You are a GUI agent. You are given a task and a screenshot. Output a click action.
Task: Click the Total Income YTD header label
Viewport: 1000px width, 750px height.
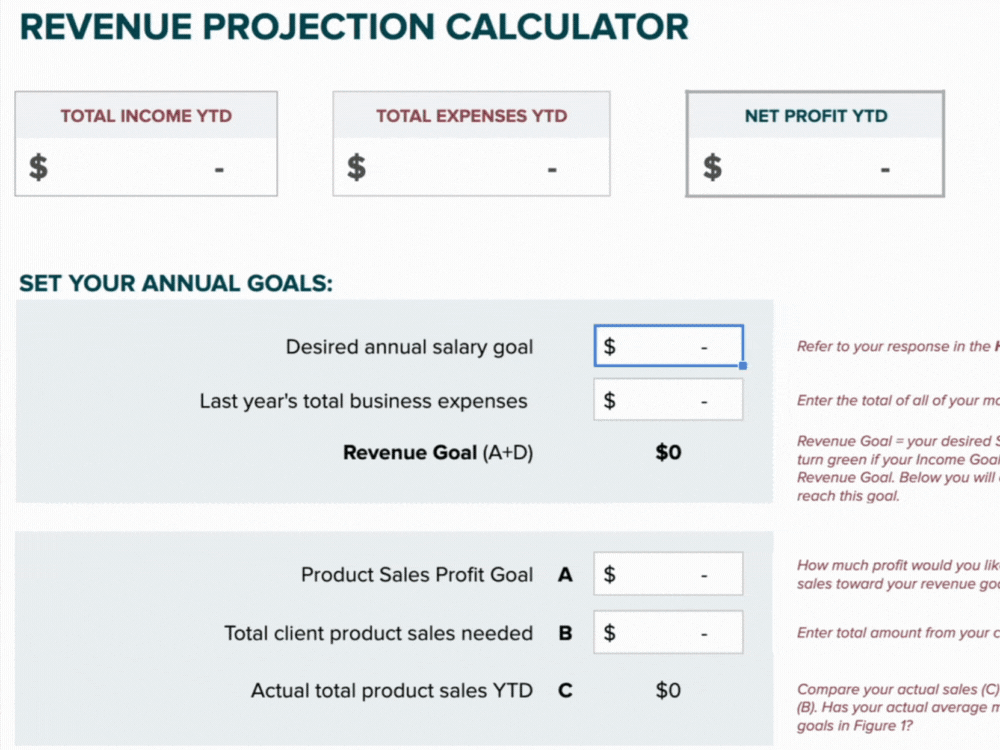146,116
